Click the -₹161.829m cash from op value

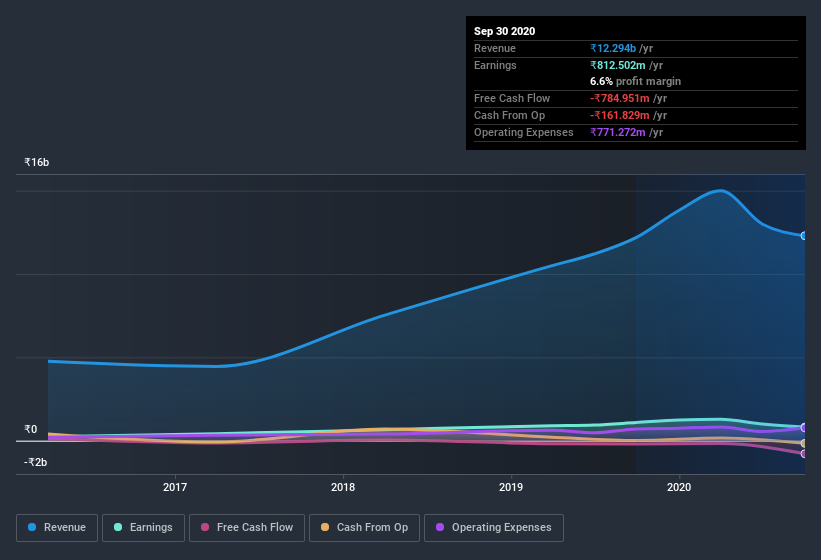[620, 115]
